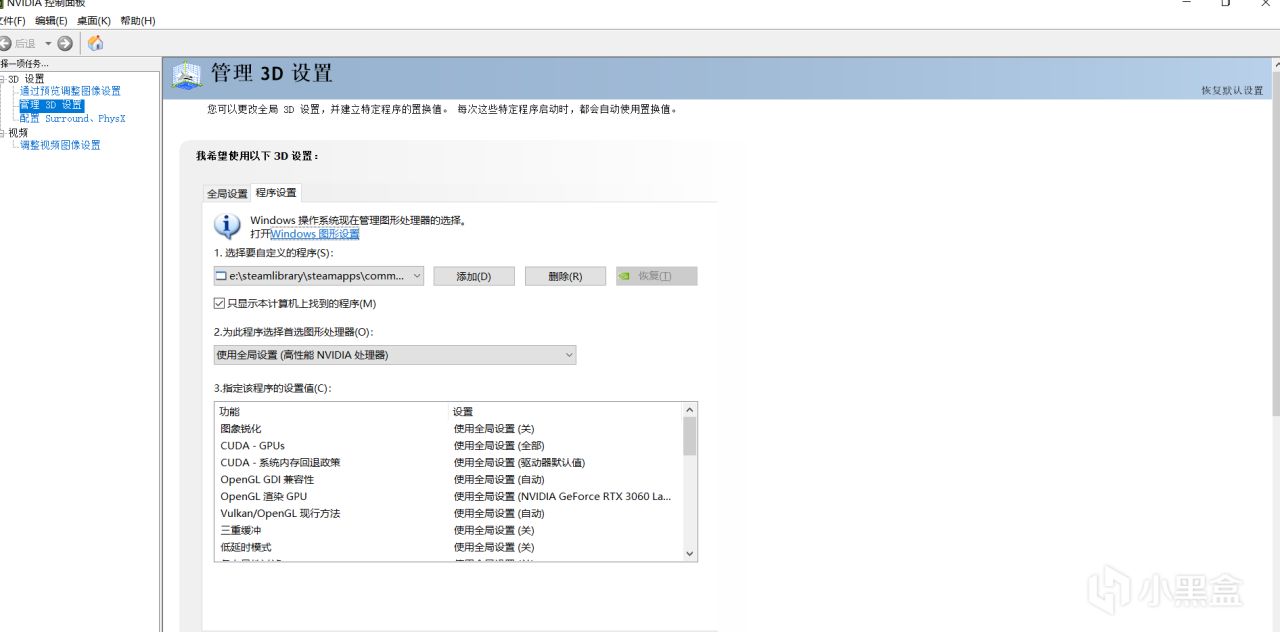Select 图象锐化 setting row

click(x=448, y=429)
